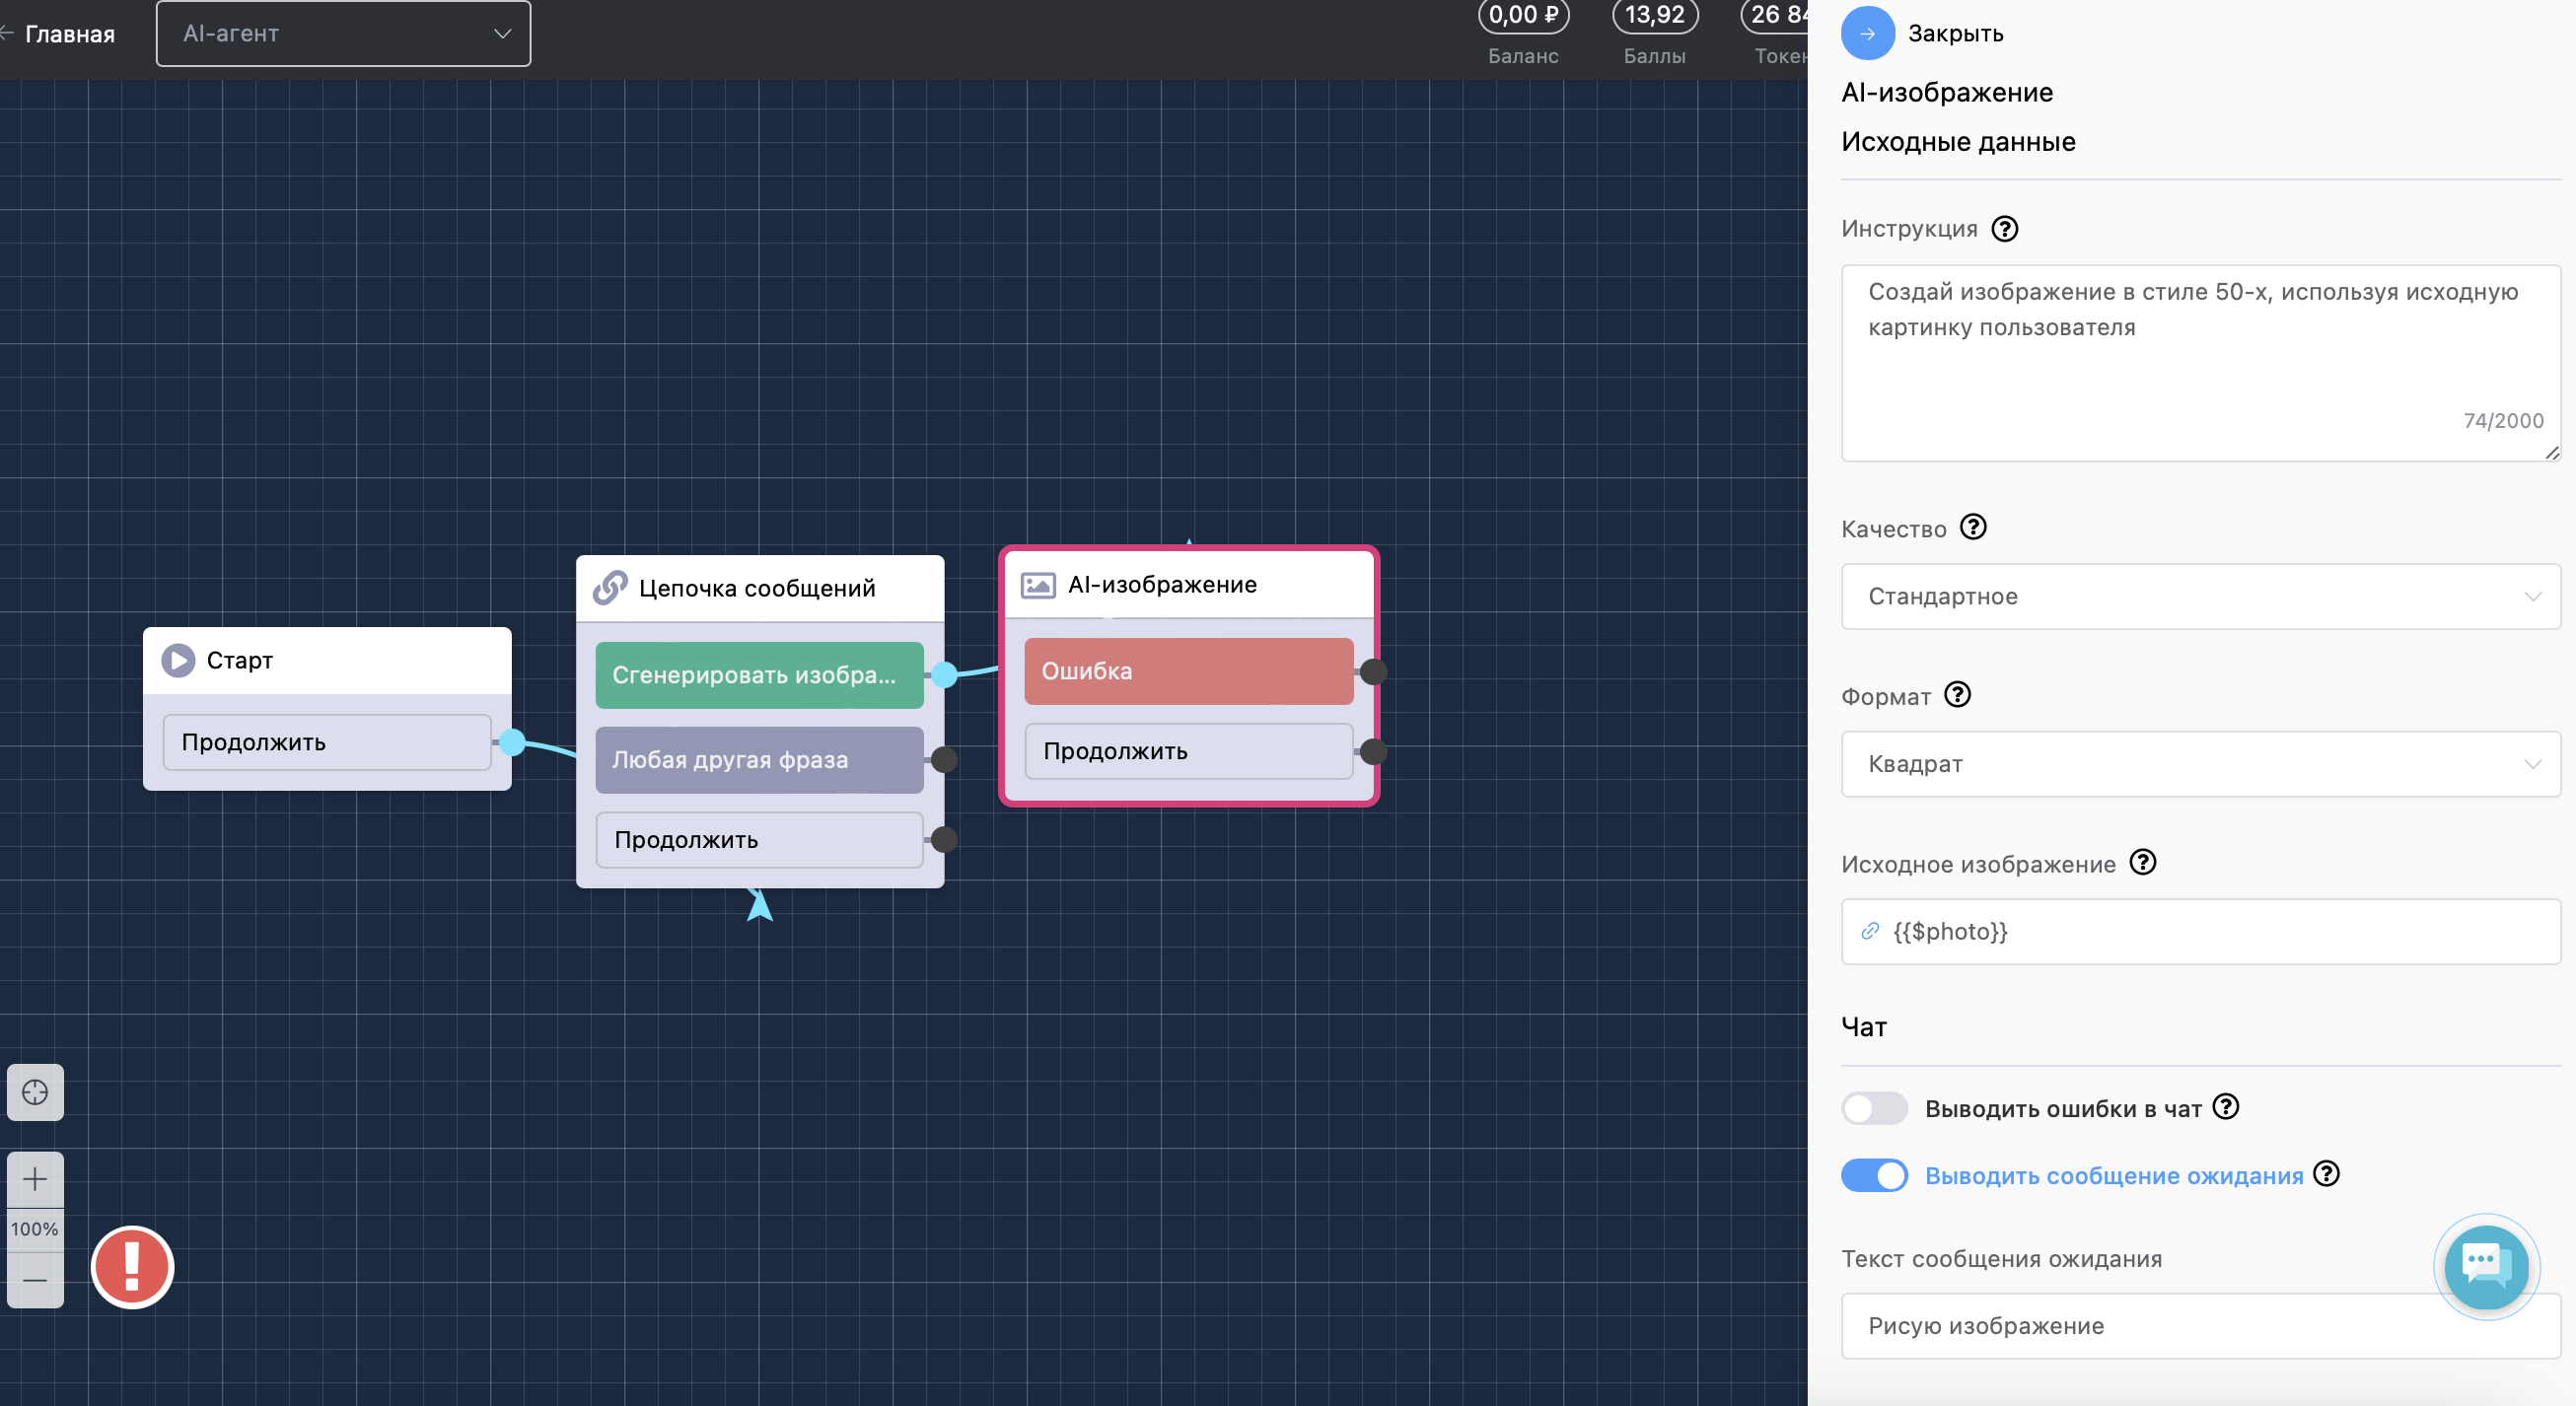
Task: Click the Текст сообщения ожидания input field
Action: pyautogui.click(x=2200, y=1326)
